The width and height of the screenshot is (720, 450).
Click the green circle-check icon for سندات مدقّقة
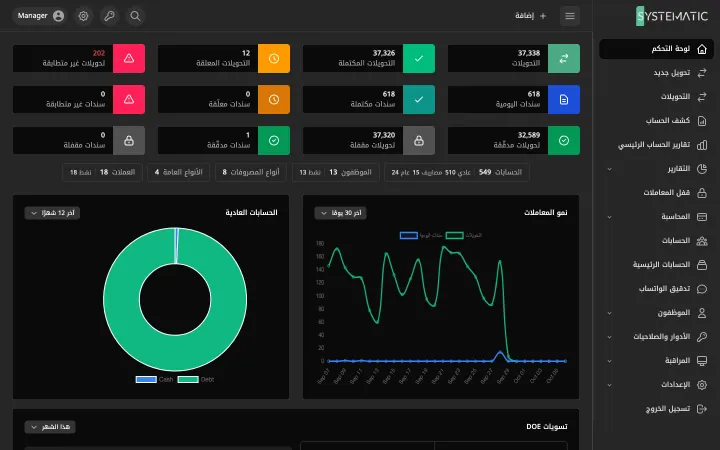[x=274, y=141]
